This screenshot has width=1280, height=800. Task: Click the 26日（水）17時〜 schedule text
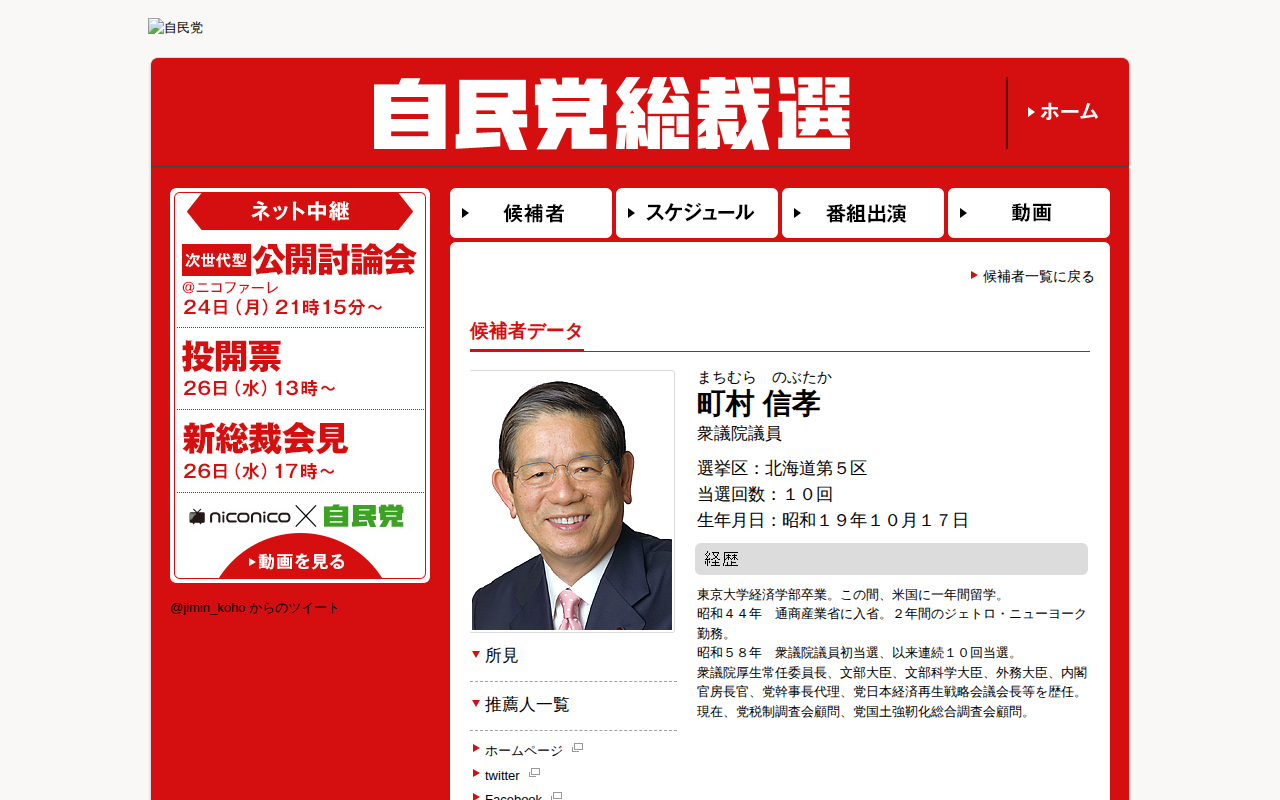coord(259,471)
